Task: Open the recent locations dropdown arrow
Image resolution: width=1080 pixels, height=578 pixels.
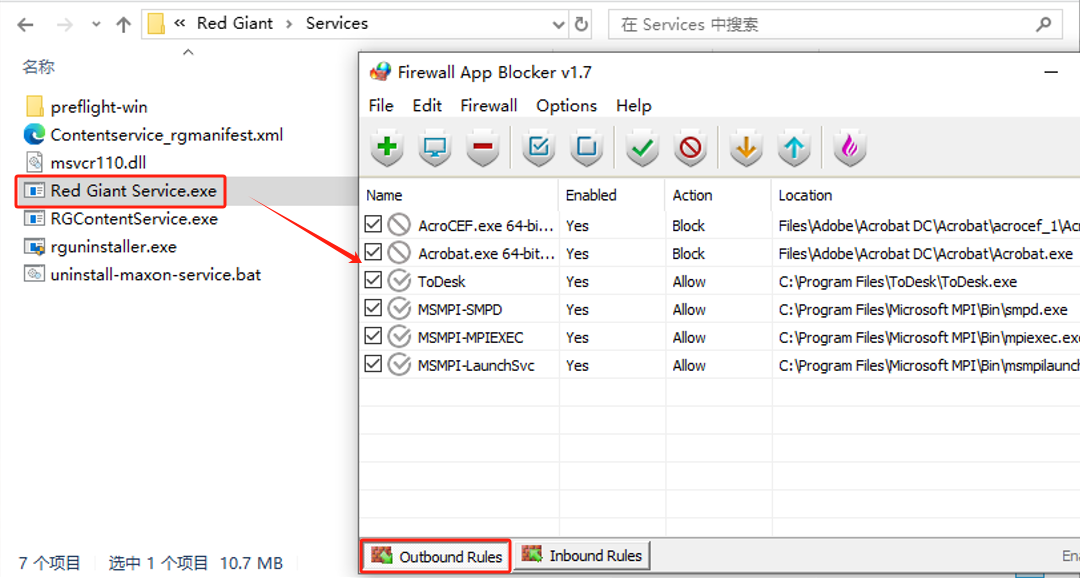Action: pyautogui.click(x=96, y=25)
